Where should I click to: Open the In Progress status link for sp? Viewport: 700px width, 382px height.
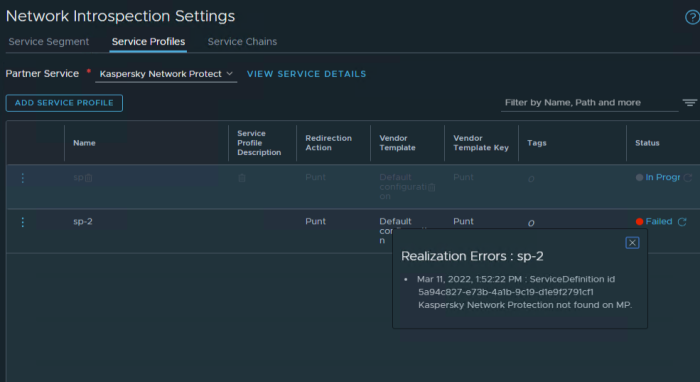click(662, 177)
